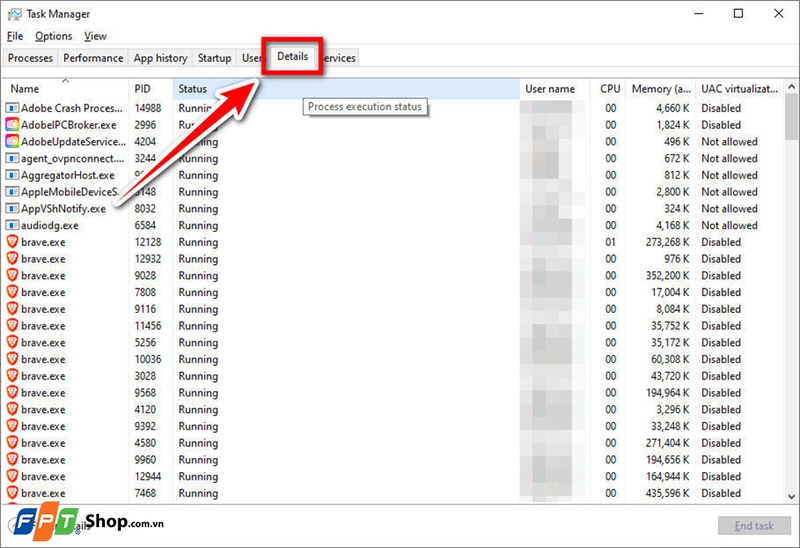The image size is (800, 548).
Task: Click Brave icon for PID 9568
Action: (12, 392)
